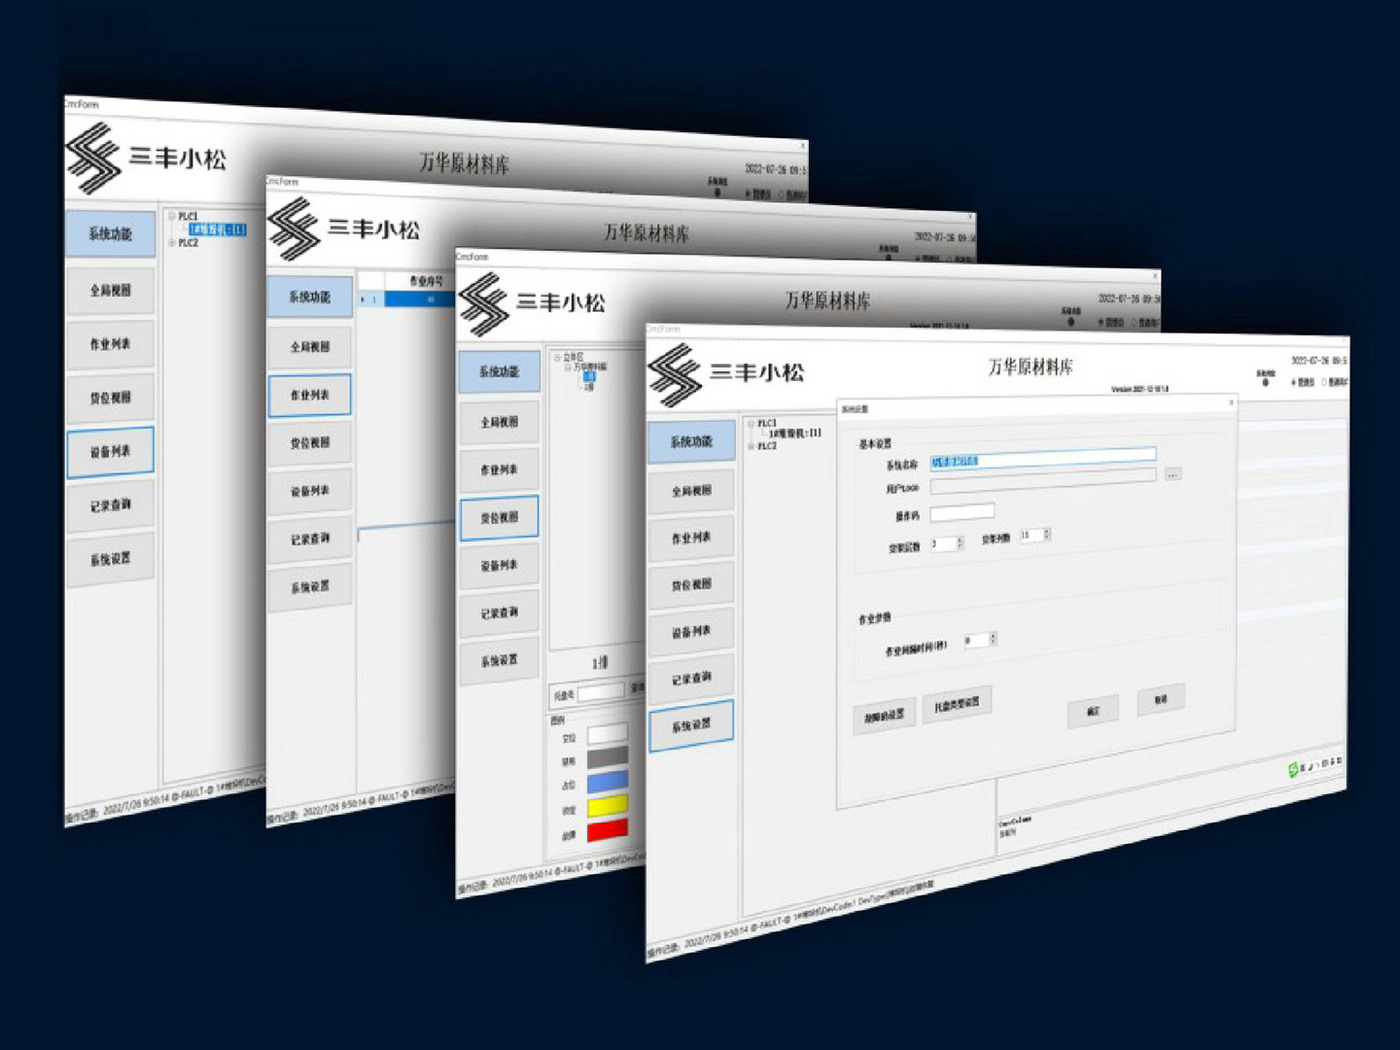
Task: Expand the PLC2 node in the rearmost window
Action: [172, 243]
